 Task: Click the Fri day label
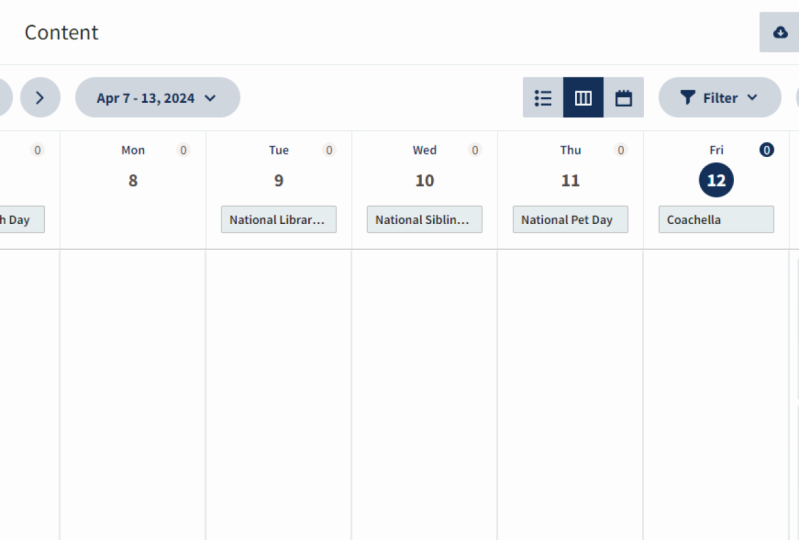click(716, 150)
